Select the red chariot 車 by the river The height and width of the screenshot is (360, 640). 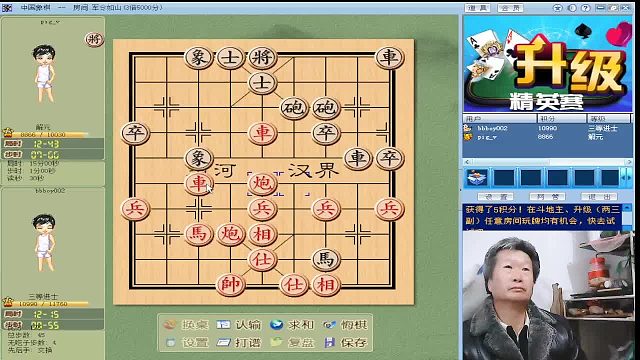[x=198, y=183]
